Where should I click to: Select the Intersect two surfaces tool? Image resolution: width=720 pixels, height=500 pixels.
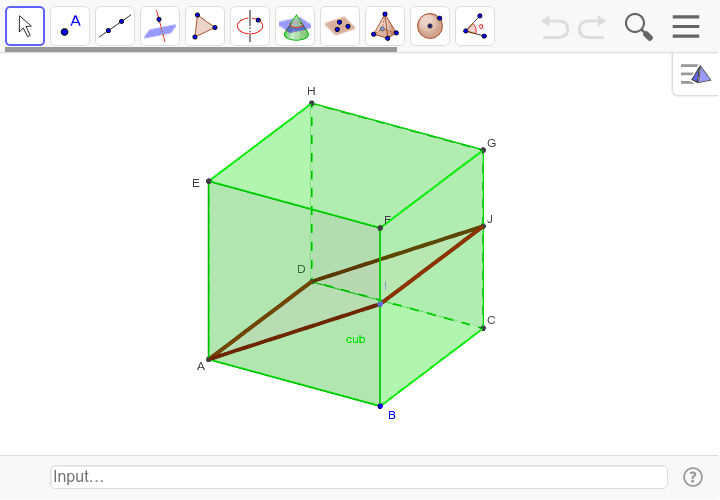(295, 26)
